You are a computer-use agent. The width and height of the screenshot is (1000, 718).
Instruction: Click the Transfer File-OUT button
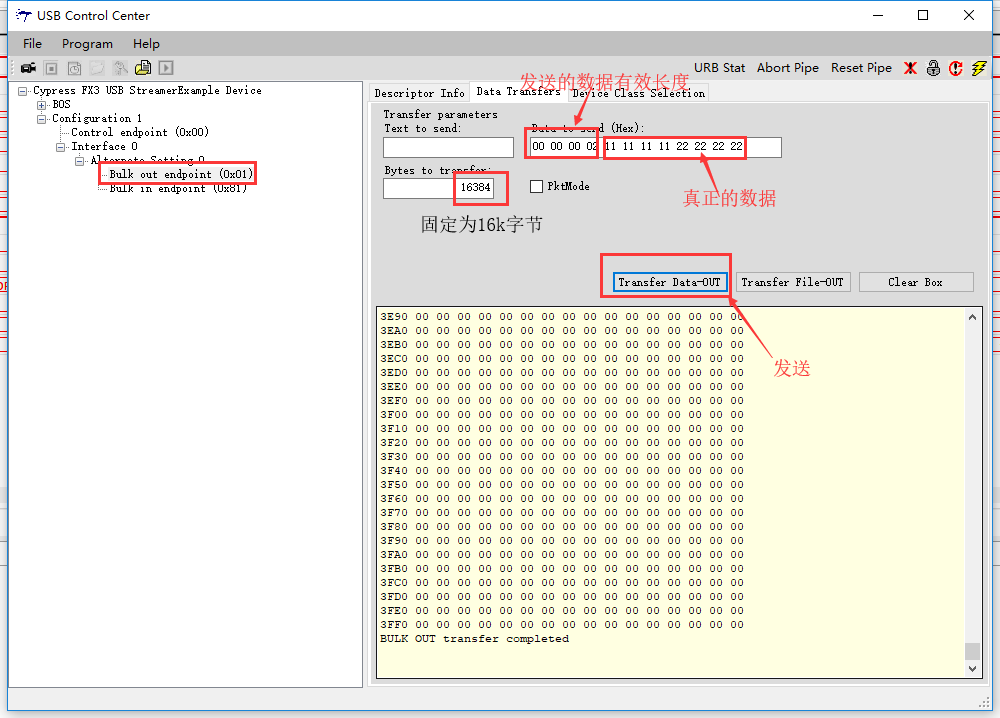pos(792,282)
